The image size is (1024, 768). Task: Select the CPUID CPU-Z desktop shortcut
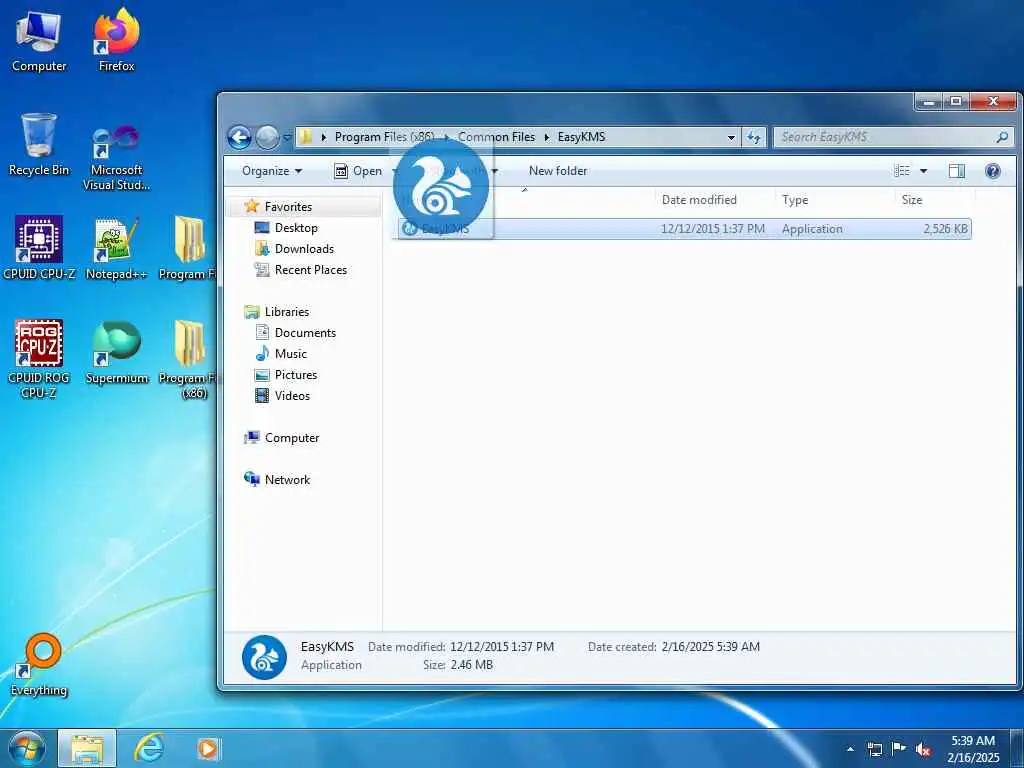[x=39, y=248]
